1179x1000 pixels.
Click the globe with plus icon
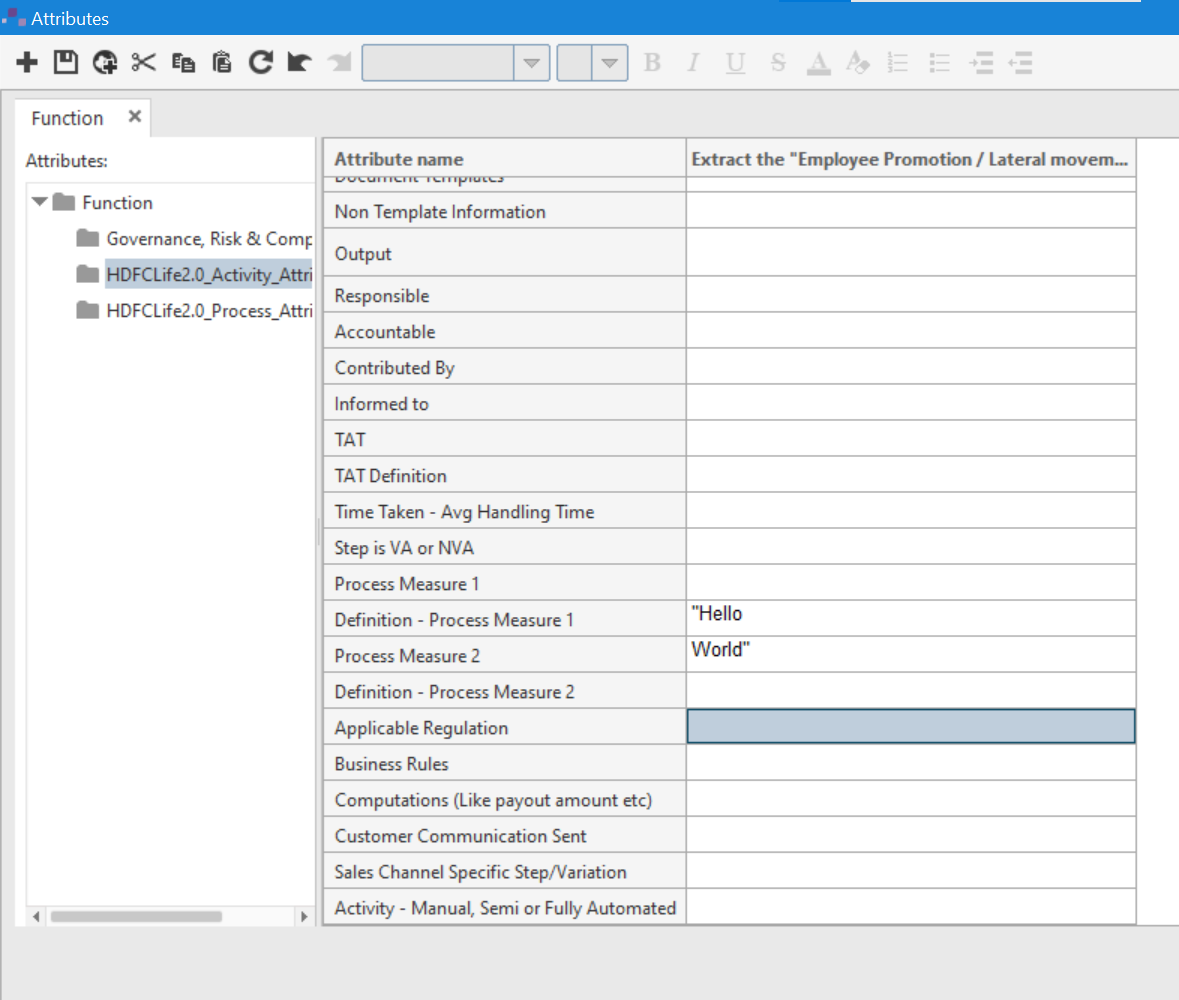104,63
